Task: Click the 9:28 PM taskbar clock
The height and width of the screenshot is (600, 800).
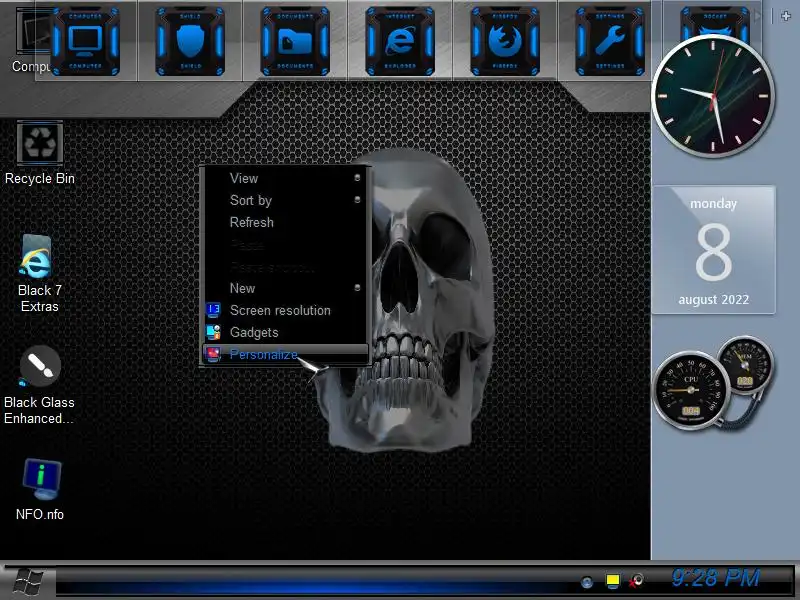Action: point(716,578)
